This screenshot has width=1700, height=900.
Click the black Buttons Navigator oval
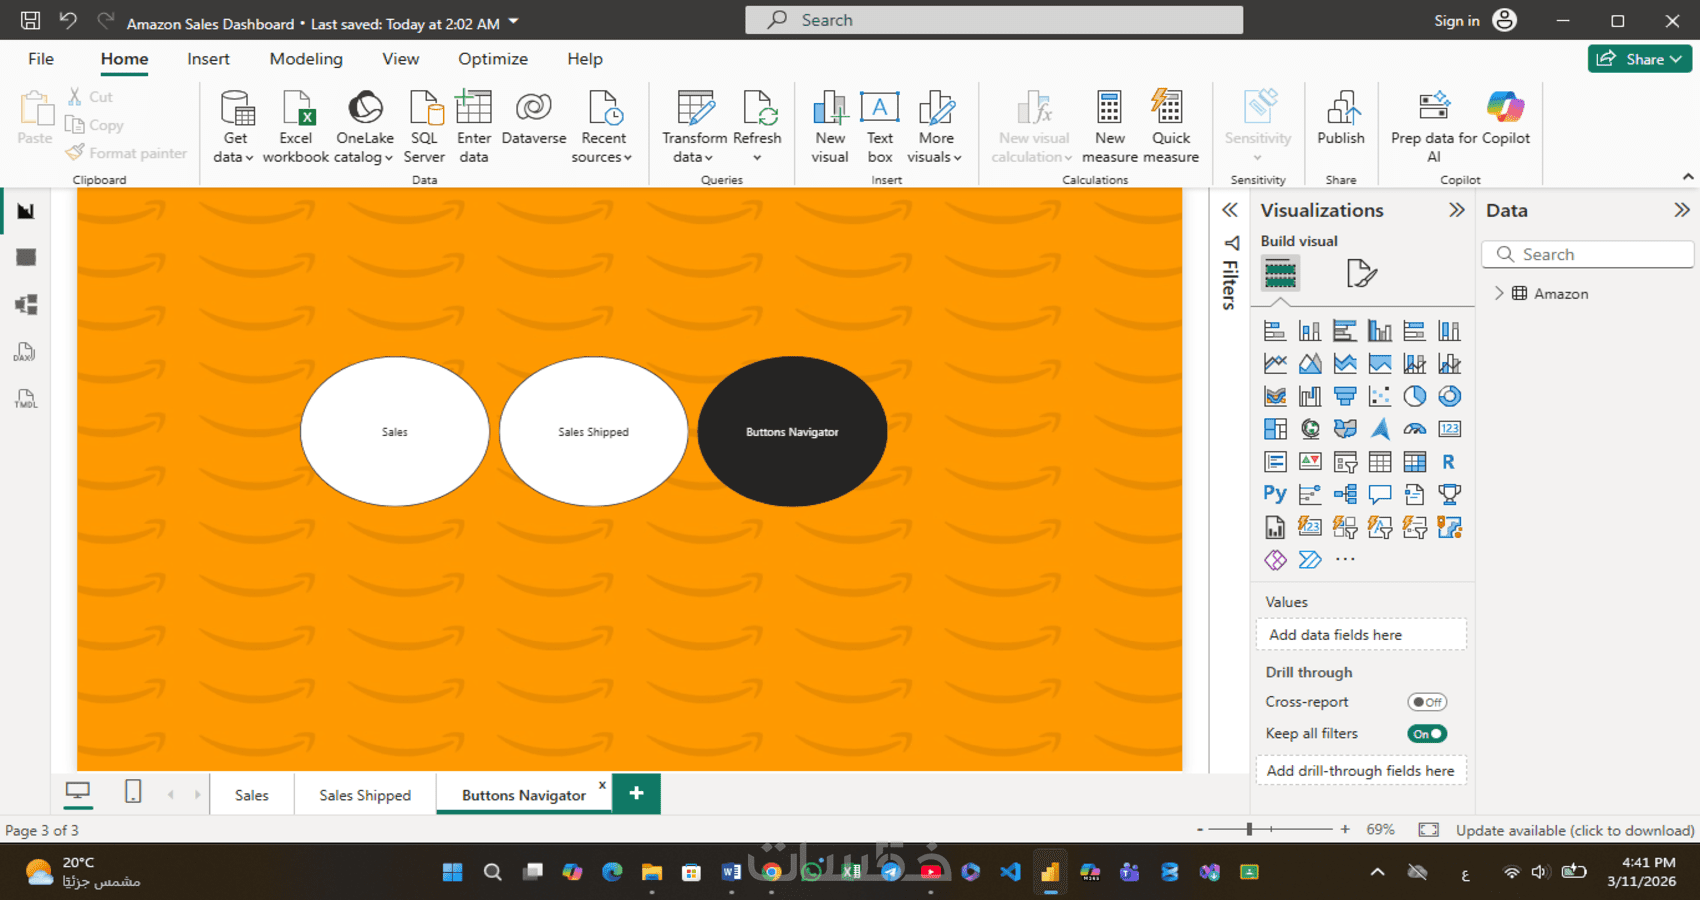click(792, 432)
